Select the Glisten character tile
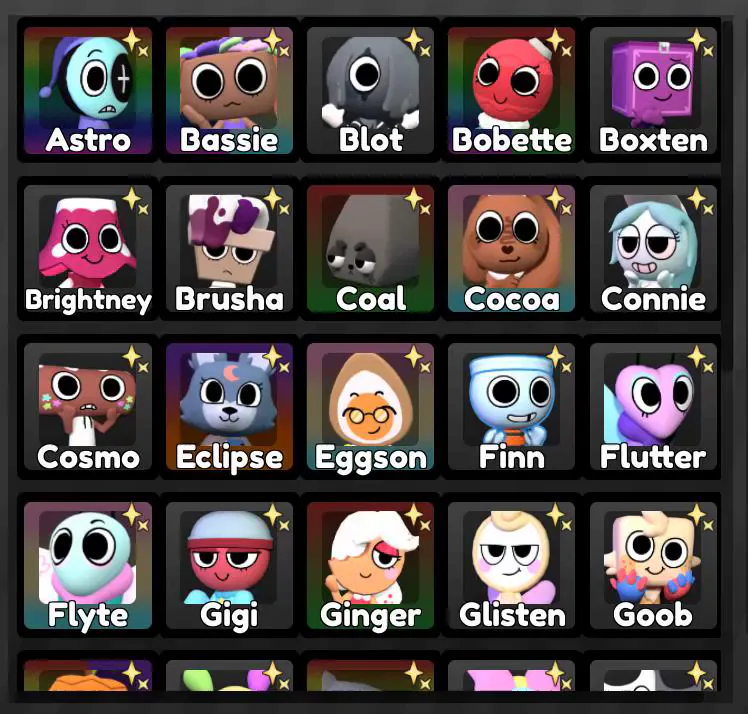Image resolution: width=748 pixels, height=714 pixels. [512, 565]
